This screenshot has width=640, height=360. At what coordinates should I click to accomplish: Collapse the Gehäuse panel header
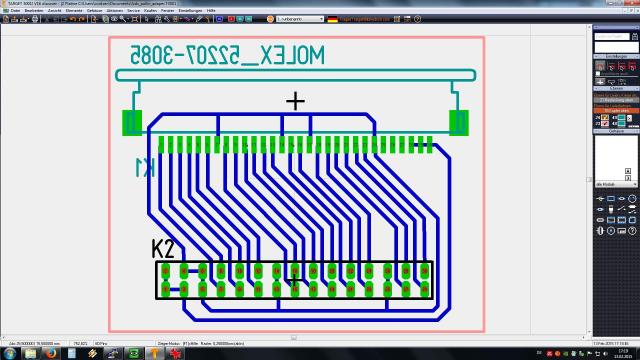(616, 131)
